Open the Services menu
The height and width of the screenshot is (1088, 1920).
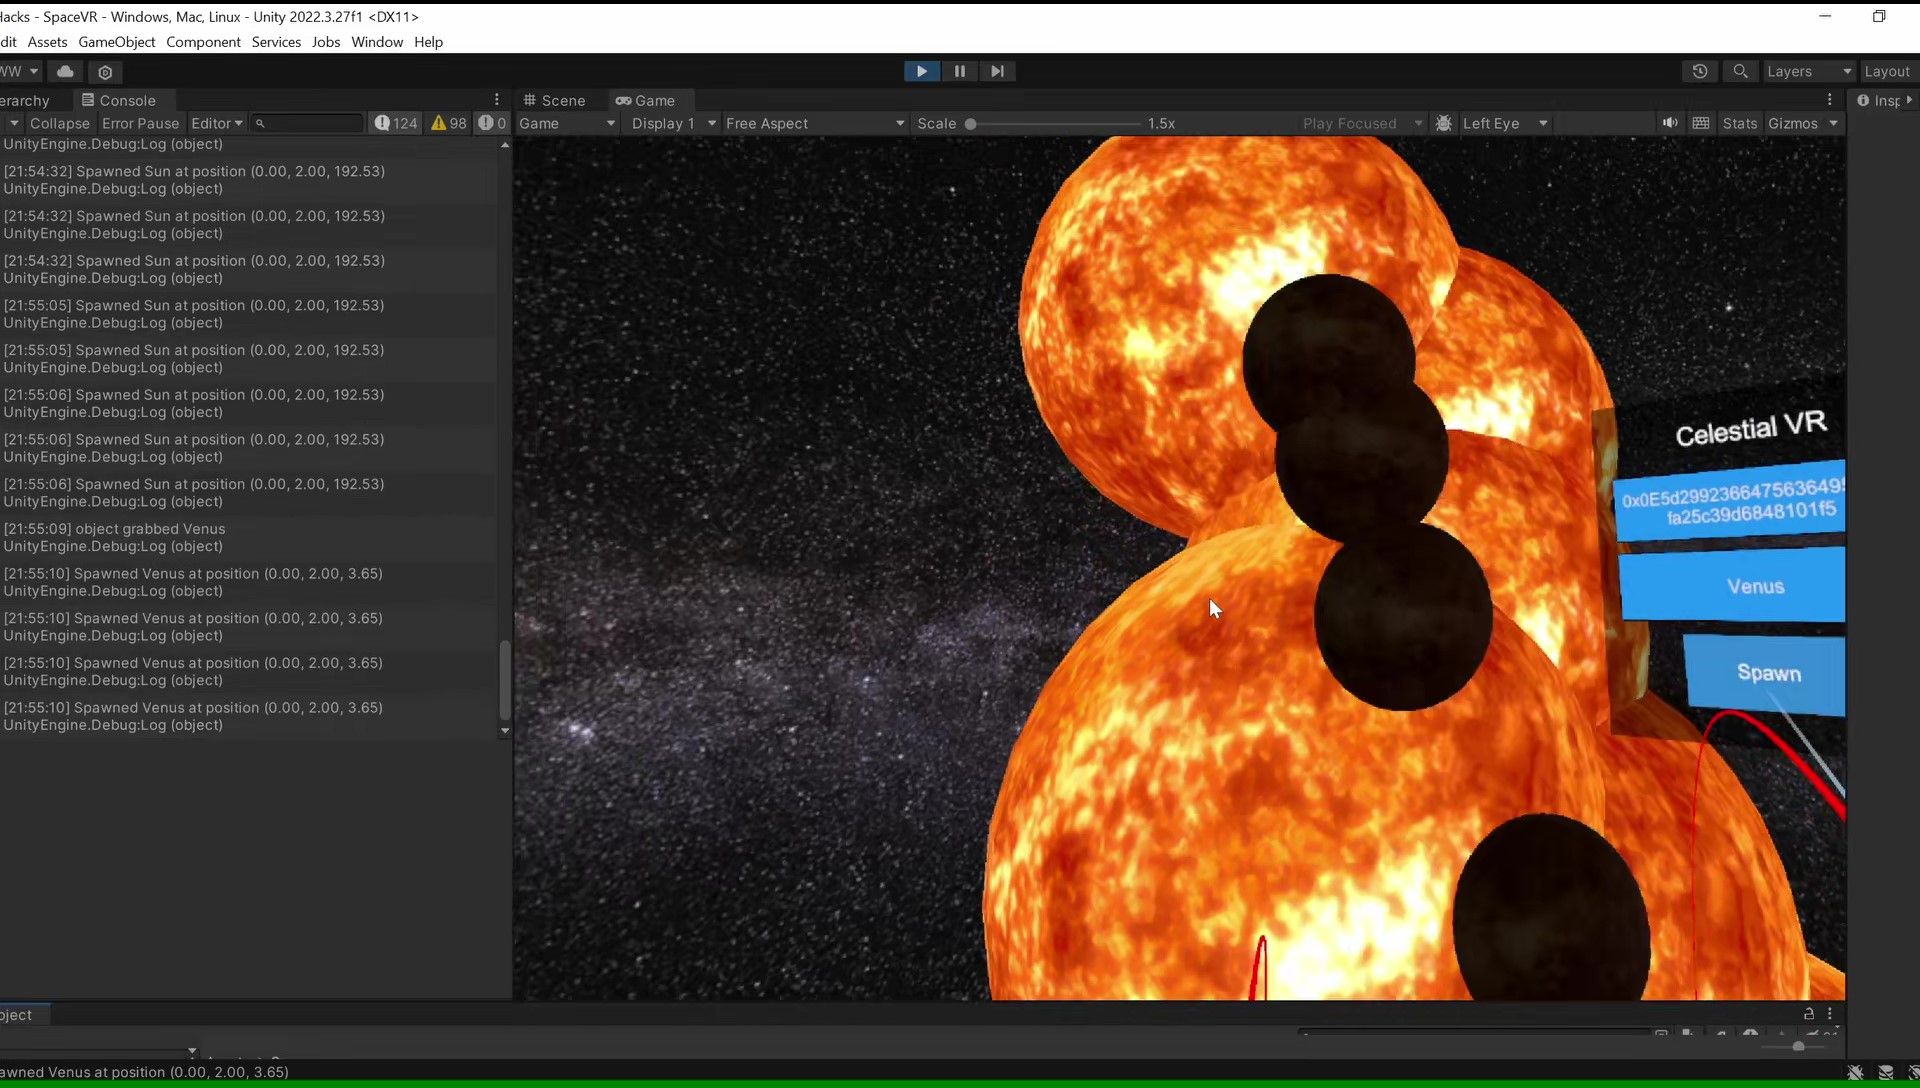[276, 41]
